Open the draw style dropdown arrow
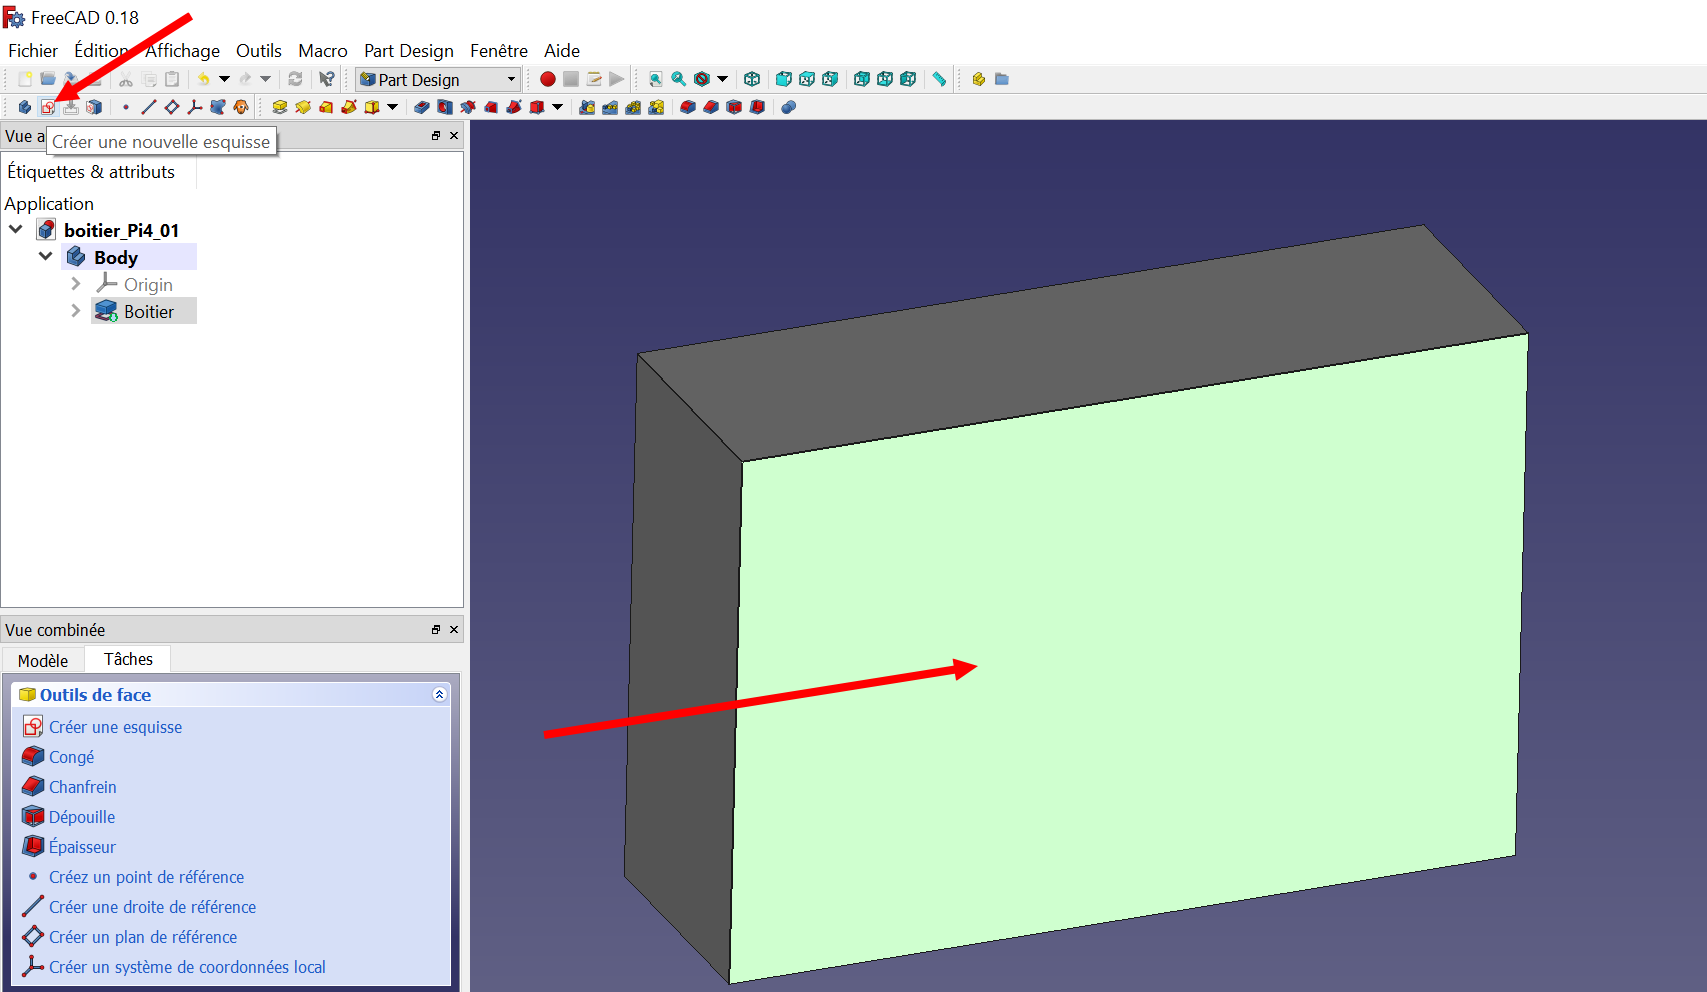Image resolution: width=1707 pixels, height=992 pixels. (722, 79)
